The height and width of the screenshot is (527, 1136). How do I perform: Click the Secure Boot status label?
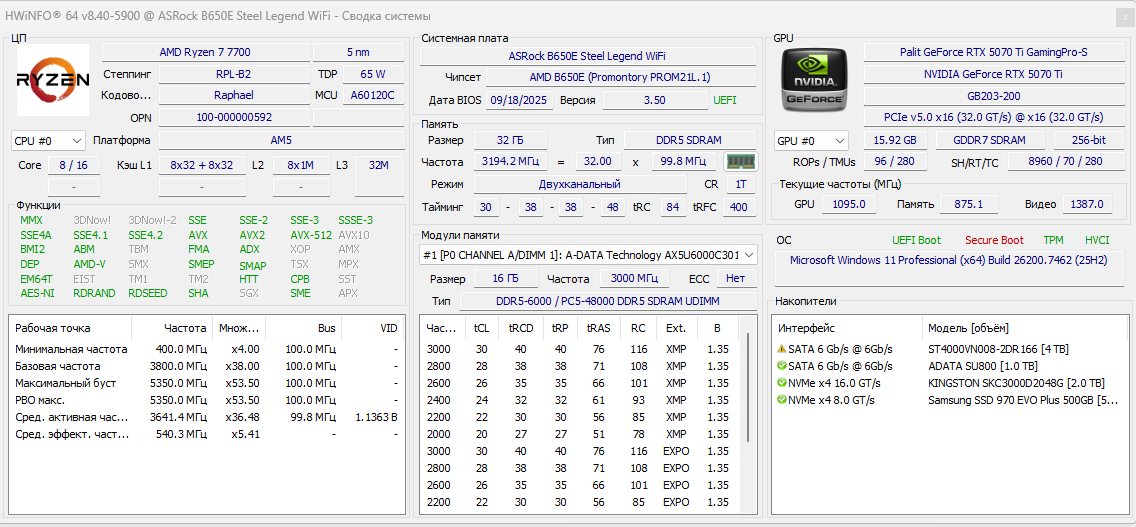994,240
